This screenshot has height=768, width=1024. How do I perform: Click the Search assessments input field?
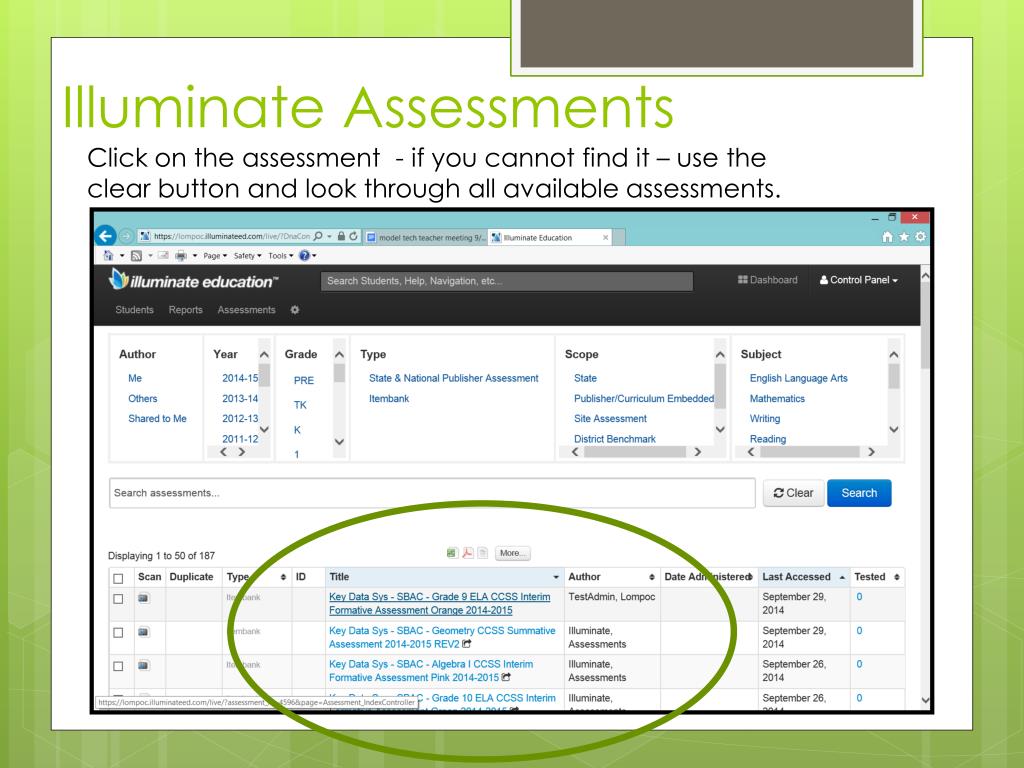432,493
